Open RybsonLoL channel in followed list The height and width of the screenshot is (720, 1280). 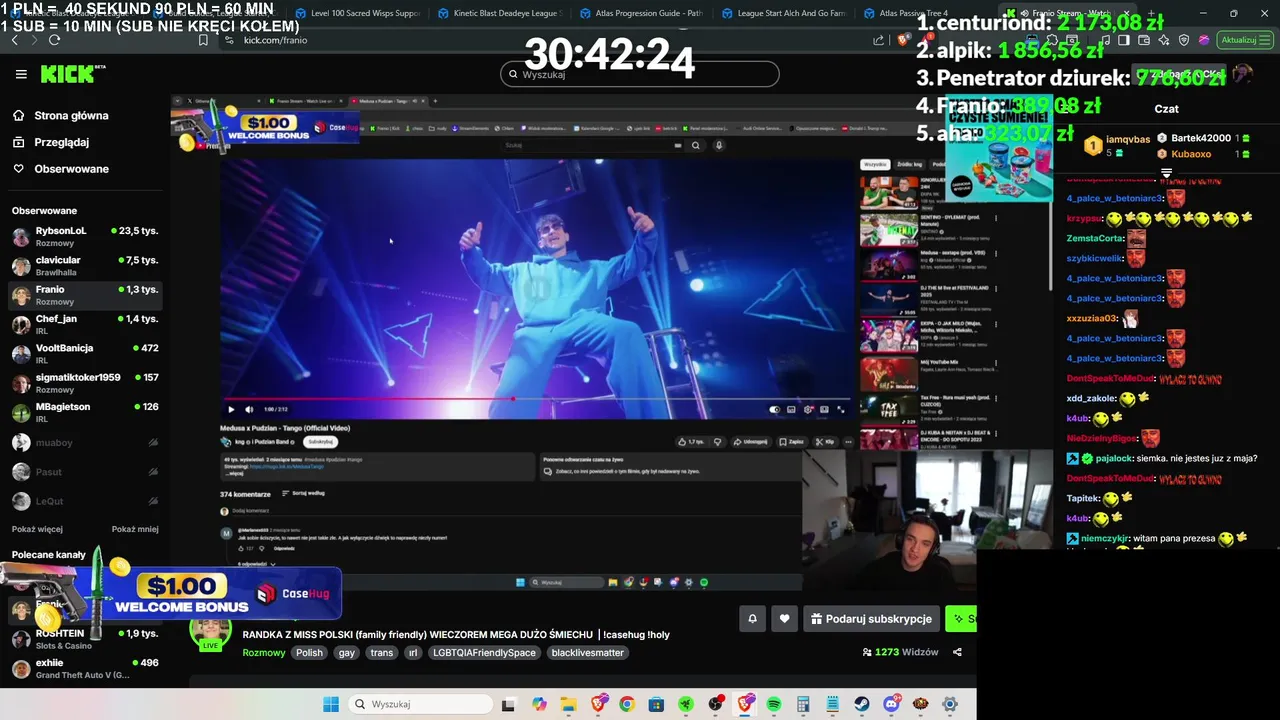pos(84,237)
